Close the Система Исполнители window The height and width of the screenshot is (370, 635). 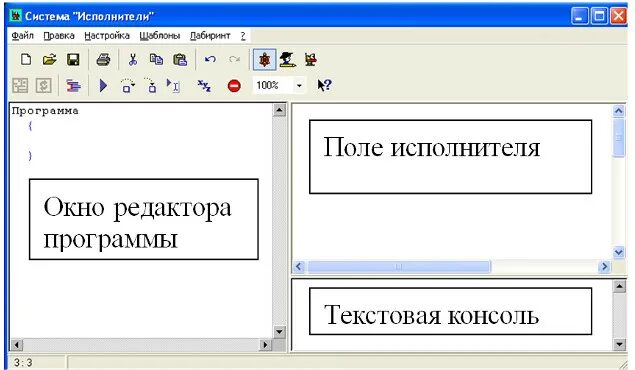pyautogui.click(x=618, y=16)
